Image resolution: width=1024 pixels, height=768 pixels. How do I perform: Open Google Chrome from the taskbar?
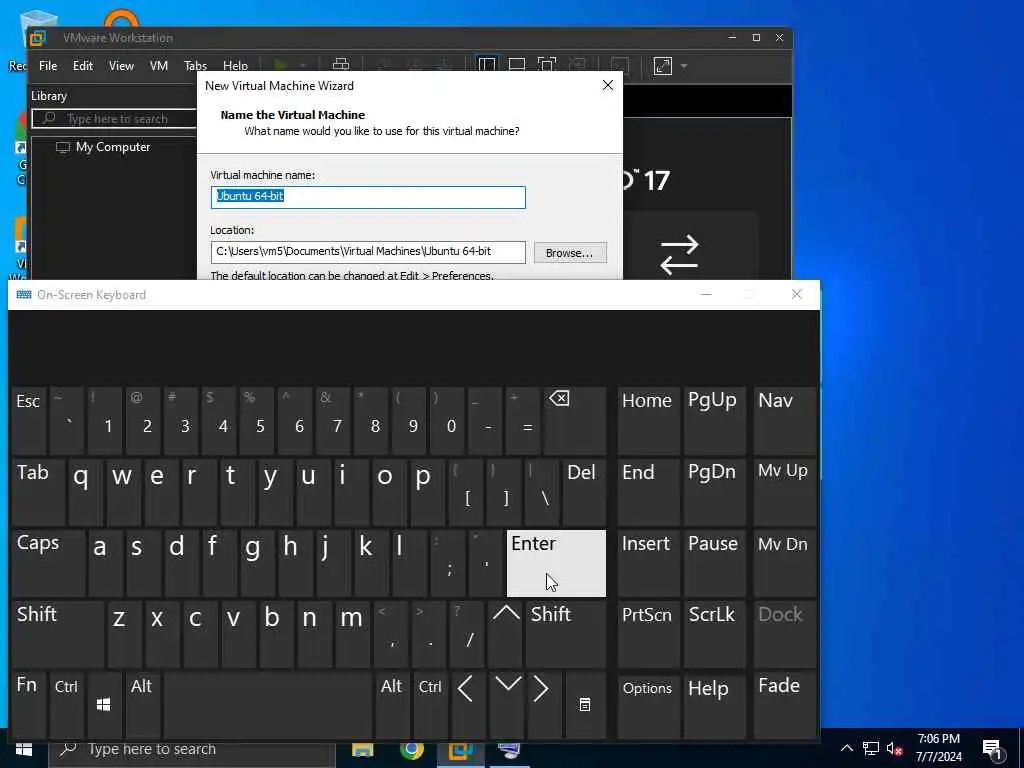[x=411, y=750]
